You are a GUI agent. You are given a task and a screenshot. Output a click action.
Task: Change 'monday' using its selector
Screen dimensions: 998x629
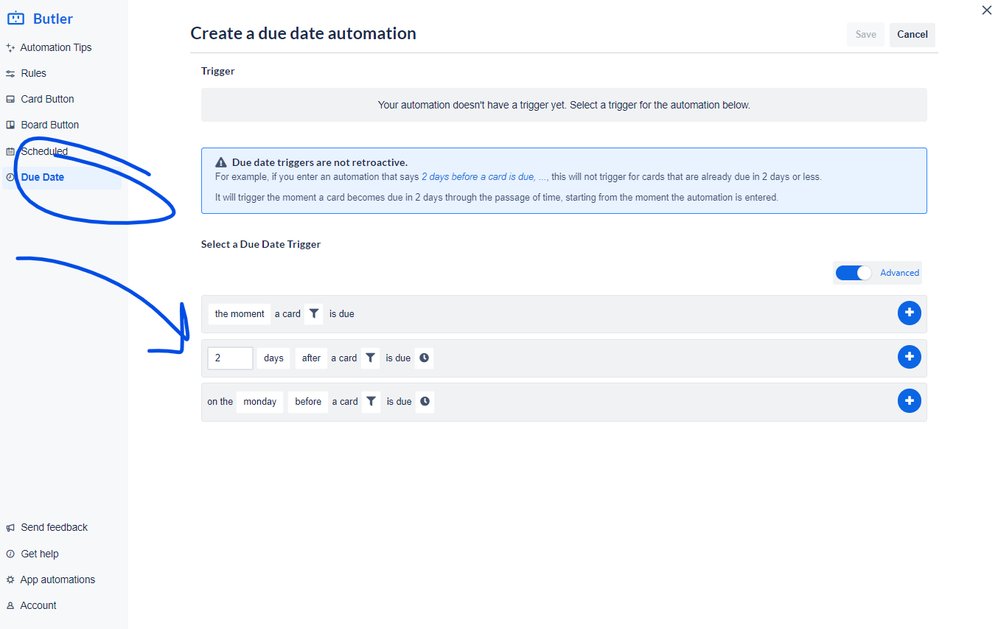[259, 401]
